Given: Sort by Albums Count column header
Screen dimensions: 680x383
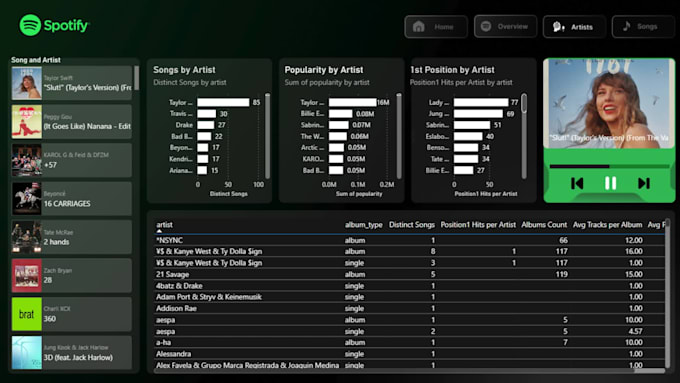Looking at the screenshot, I should pos(544,225).
